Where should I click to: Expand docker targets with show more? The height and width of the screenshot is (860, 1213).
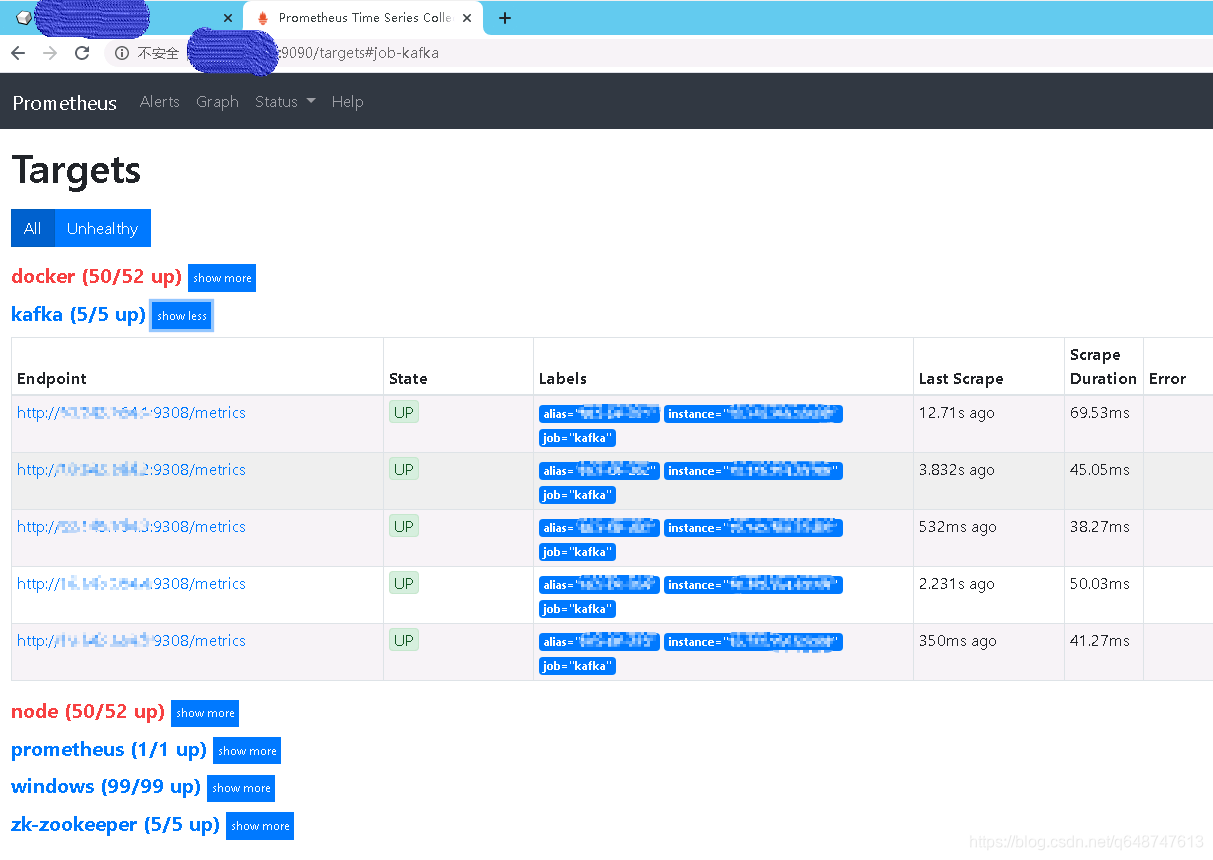[222, 278]
